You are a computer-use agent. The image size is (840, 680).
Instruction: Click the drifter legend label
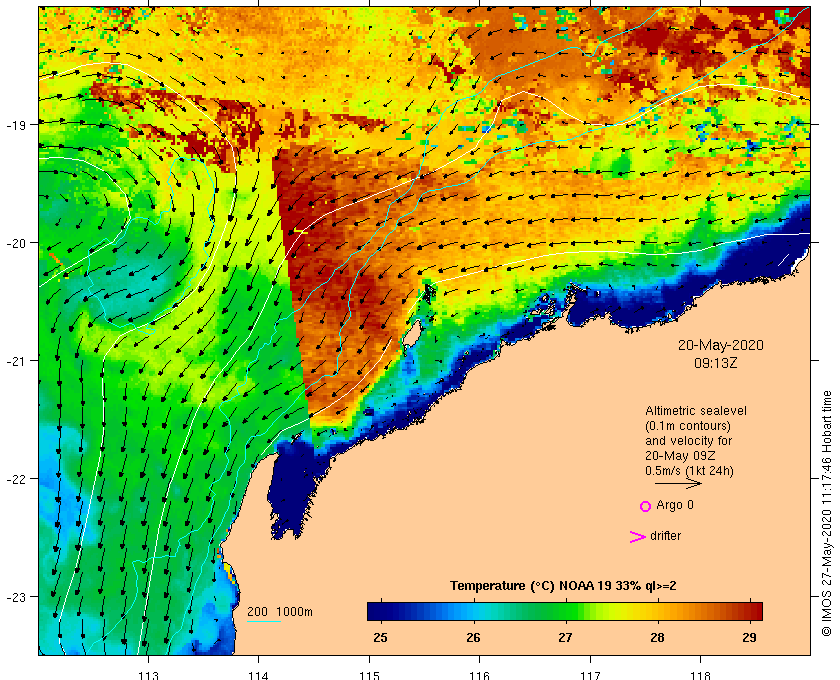[x=665, y=536]
